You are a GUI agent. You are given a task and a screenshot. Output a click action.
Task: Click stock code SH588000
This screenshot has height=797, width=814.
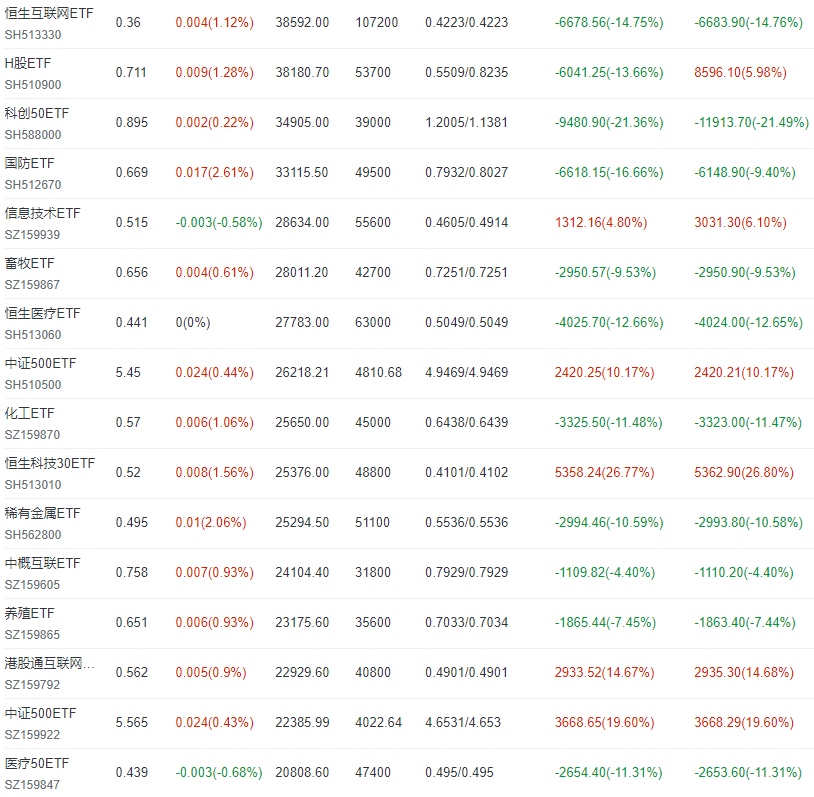[x=33, y=134]
